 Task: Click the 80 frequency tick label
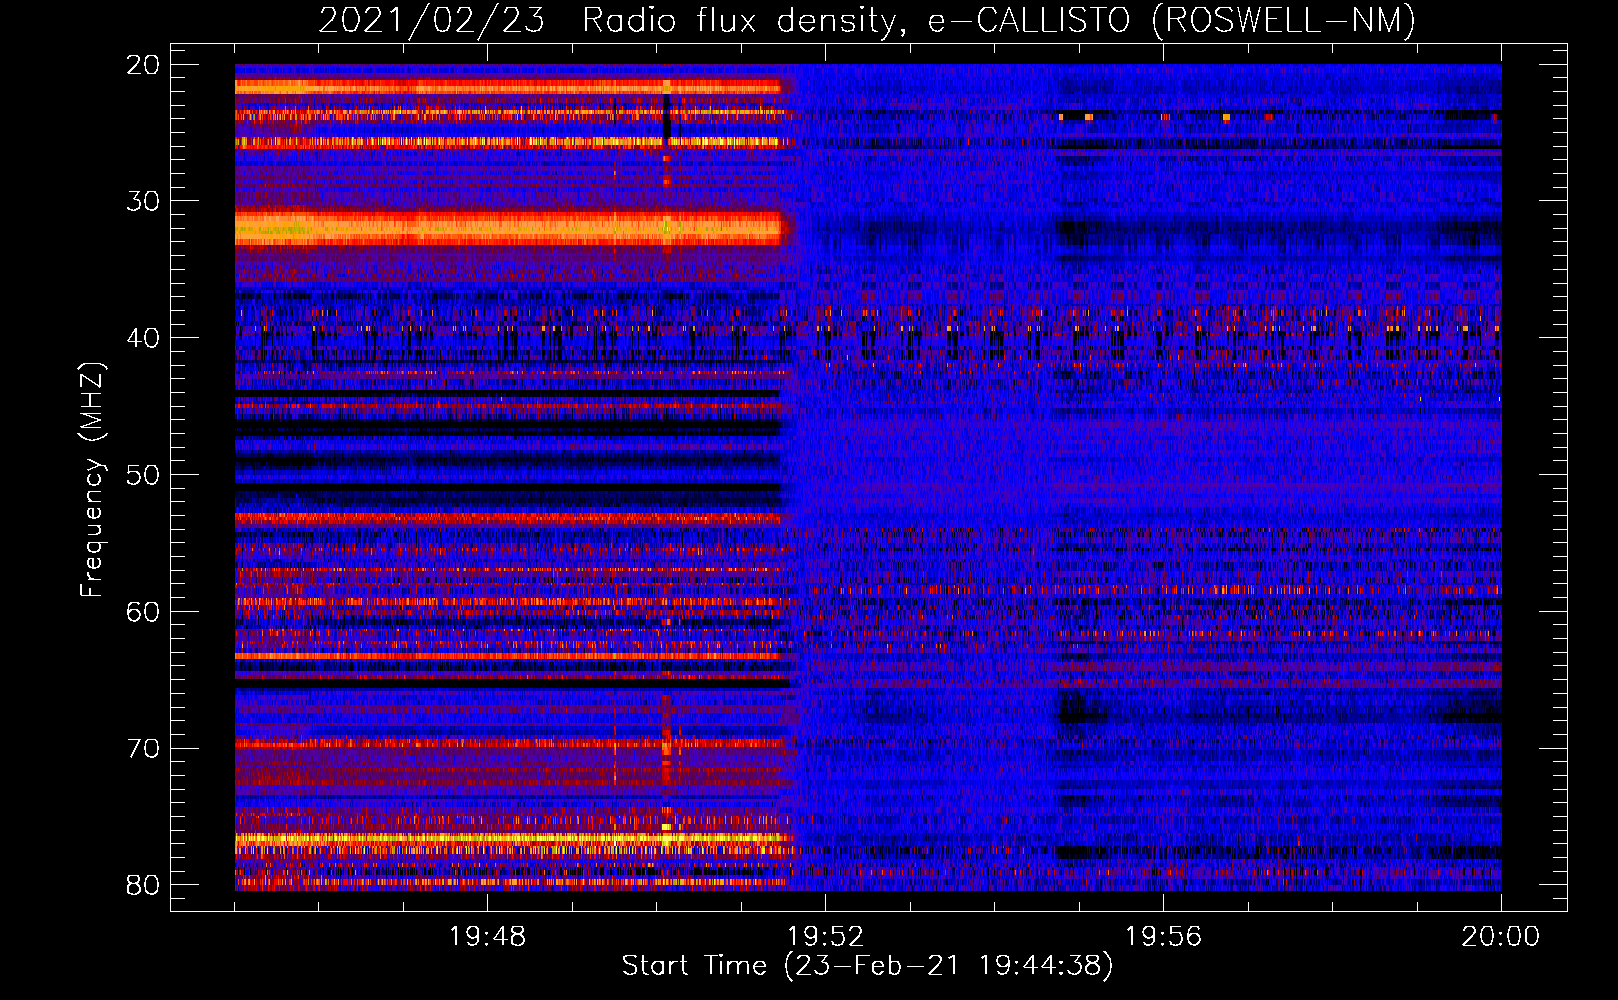143,885
